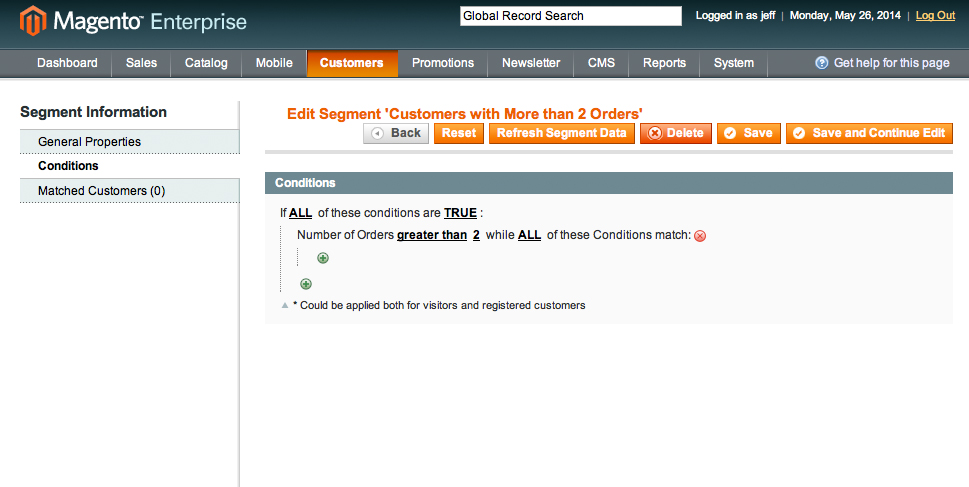The width and height of the screenshot is (969, 487).
Task: Remove the Number of Orders condition
Action: point(700,236)
